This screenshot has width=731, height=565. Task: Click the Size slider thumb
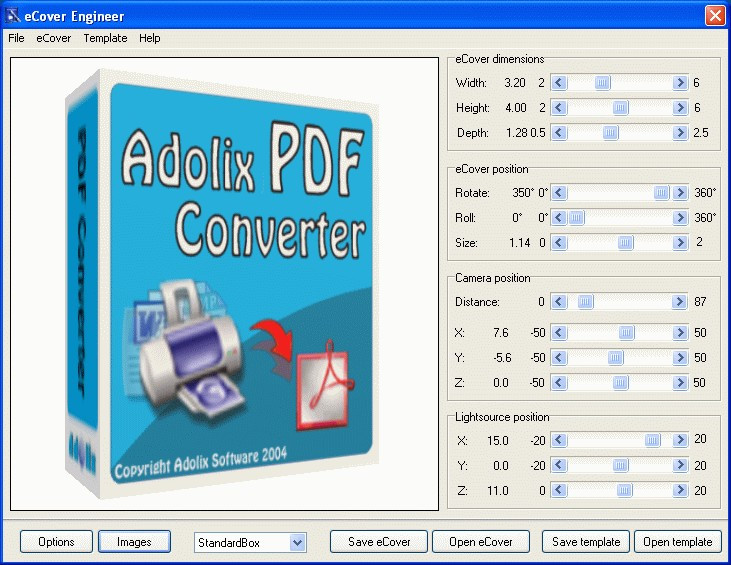626,243
